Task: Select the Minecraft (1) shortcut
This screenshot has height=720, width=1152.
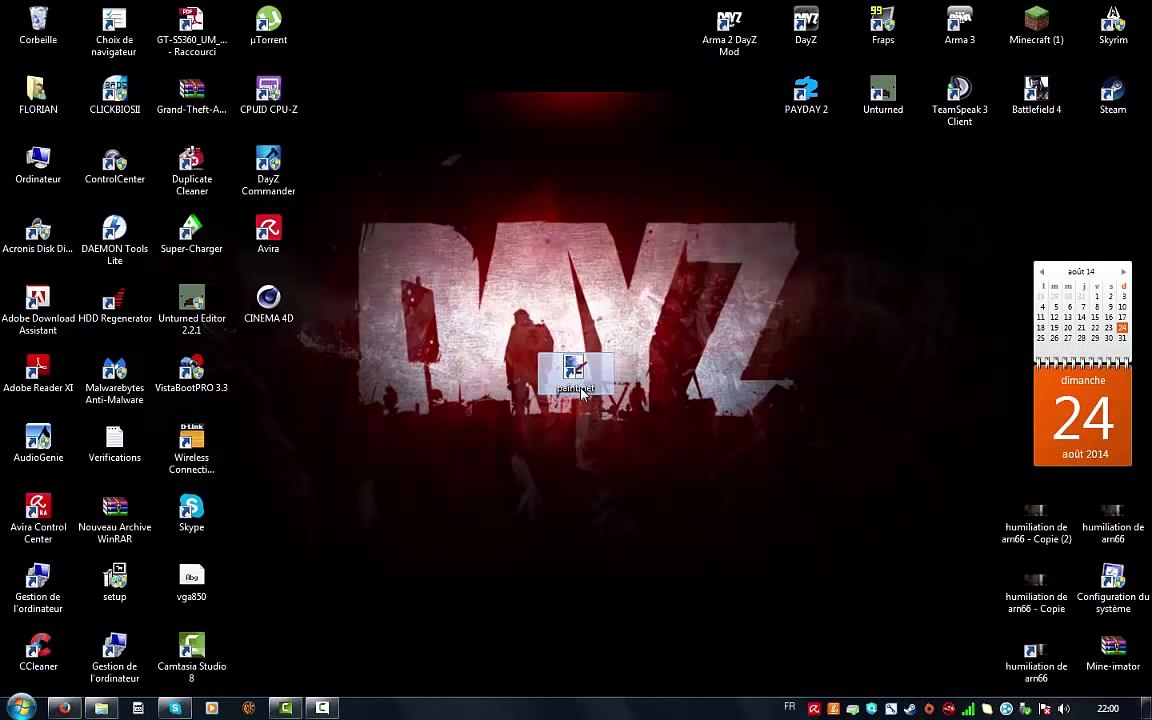Action: pyautogui.click(x=1037, y=26)
